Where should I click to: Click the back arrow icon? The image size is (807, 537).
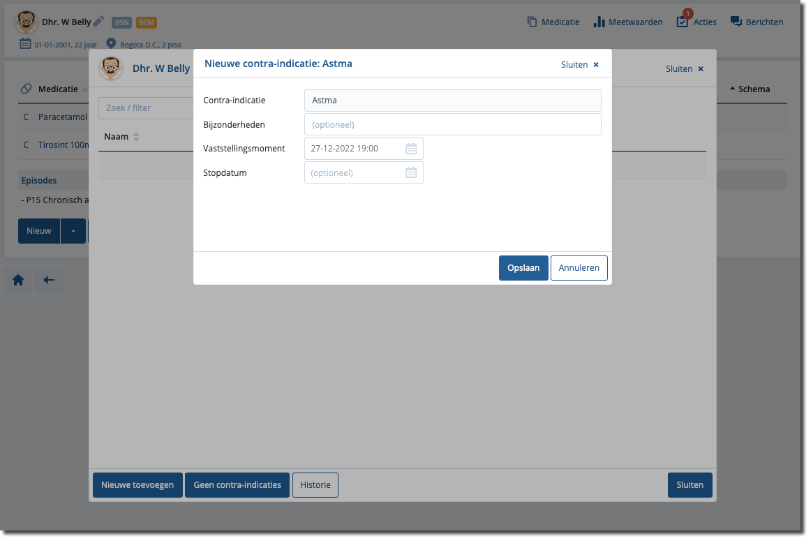point(48,281)
